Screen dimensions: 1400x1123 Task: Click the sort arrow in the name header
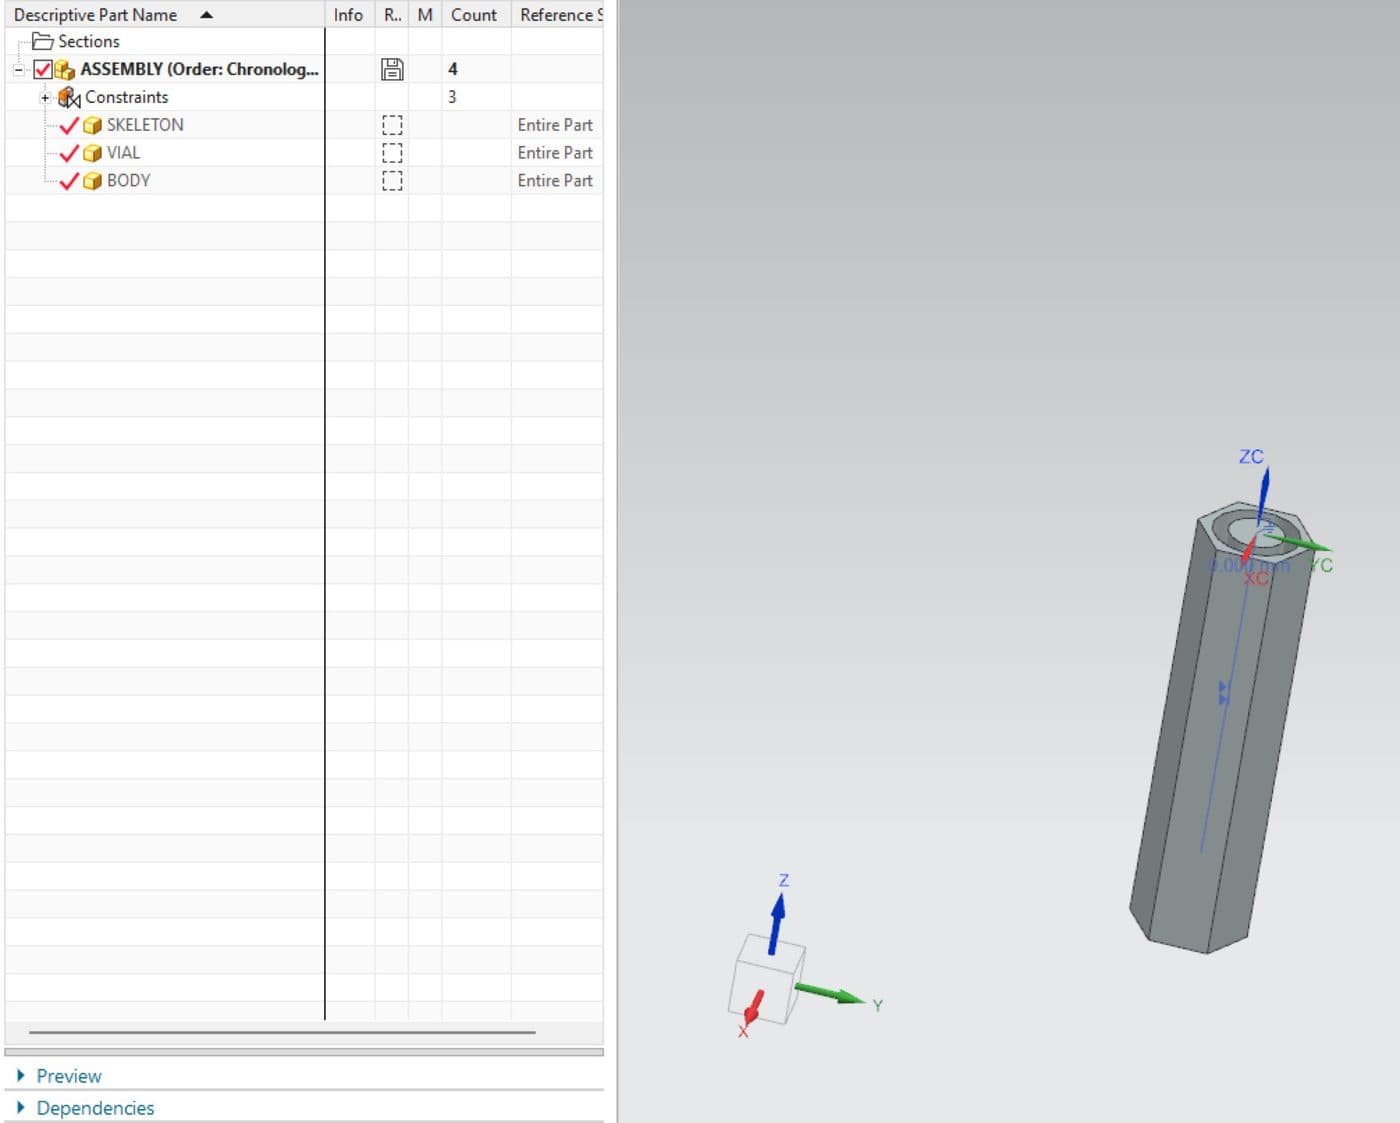click(x=207, y=15)
